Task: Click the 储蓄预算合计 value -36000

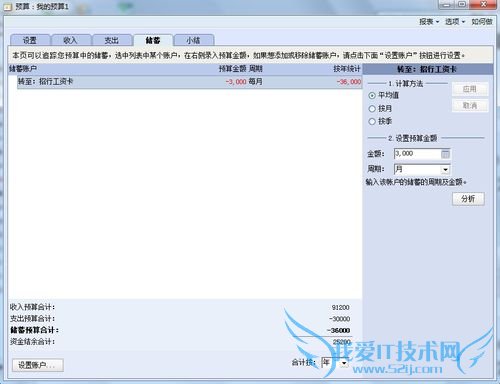Action: click(x=339, y=331)
